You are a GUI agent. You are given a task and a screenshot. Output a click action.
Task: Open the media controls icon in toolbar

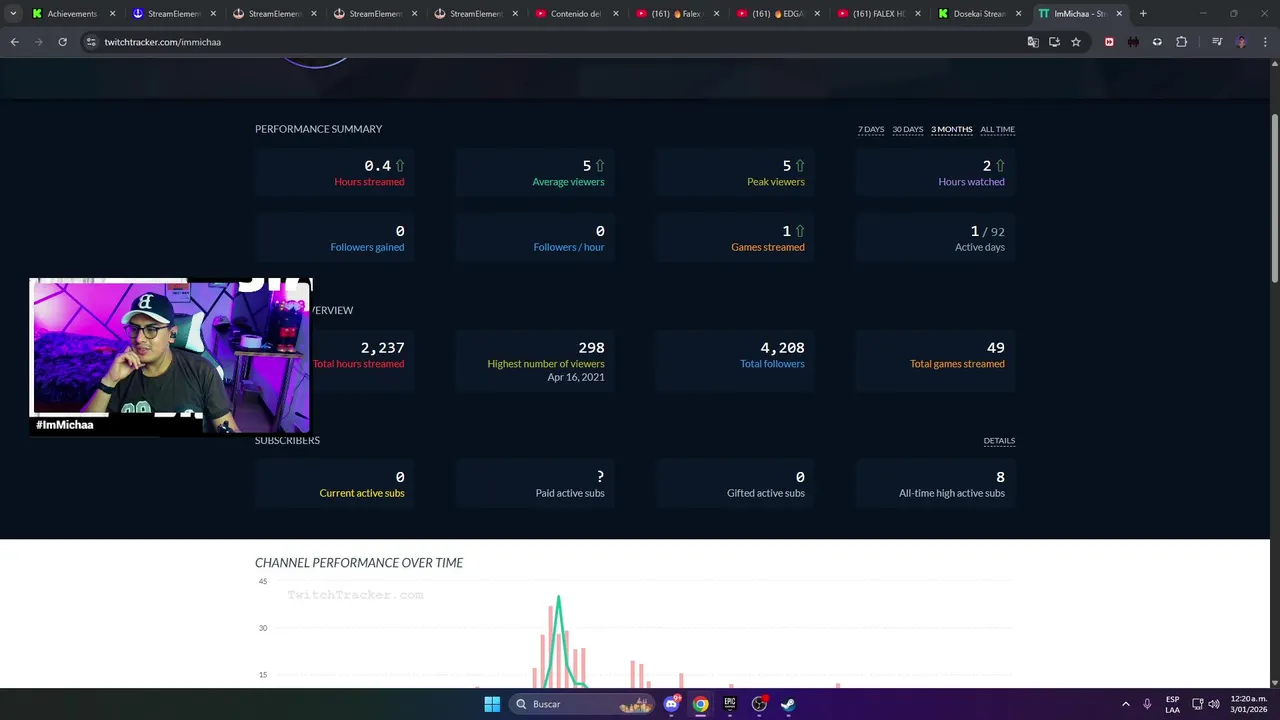(x=1217, y=42)
